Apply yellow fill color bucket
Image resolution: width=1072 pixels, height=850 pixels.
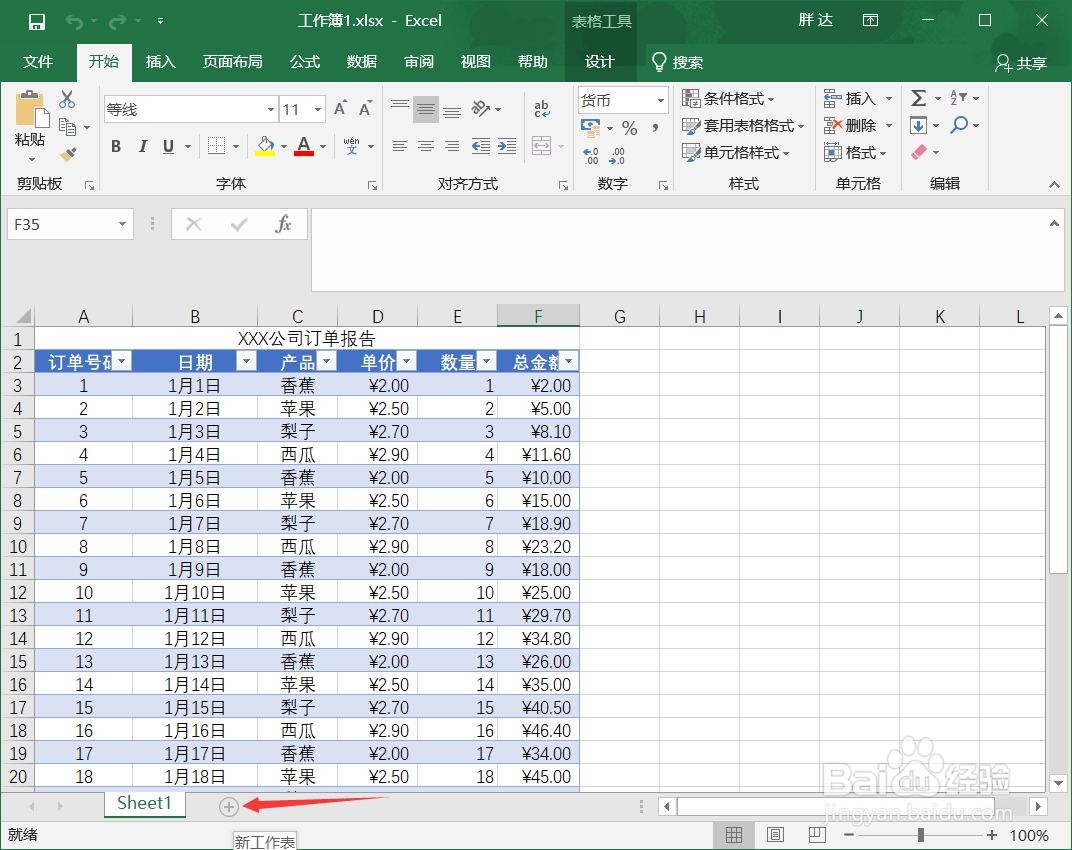(265, 146)
